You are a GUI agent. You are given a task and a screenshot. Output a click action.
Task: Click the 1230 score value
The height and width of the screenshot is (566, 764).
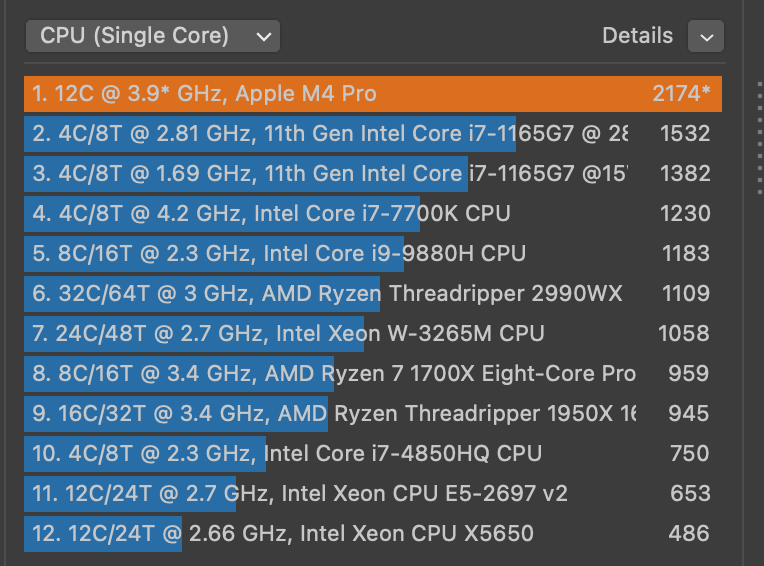685,213
